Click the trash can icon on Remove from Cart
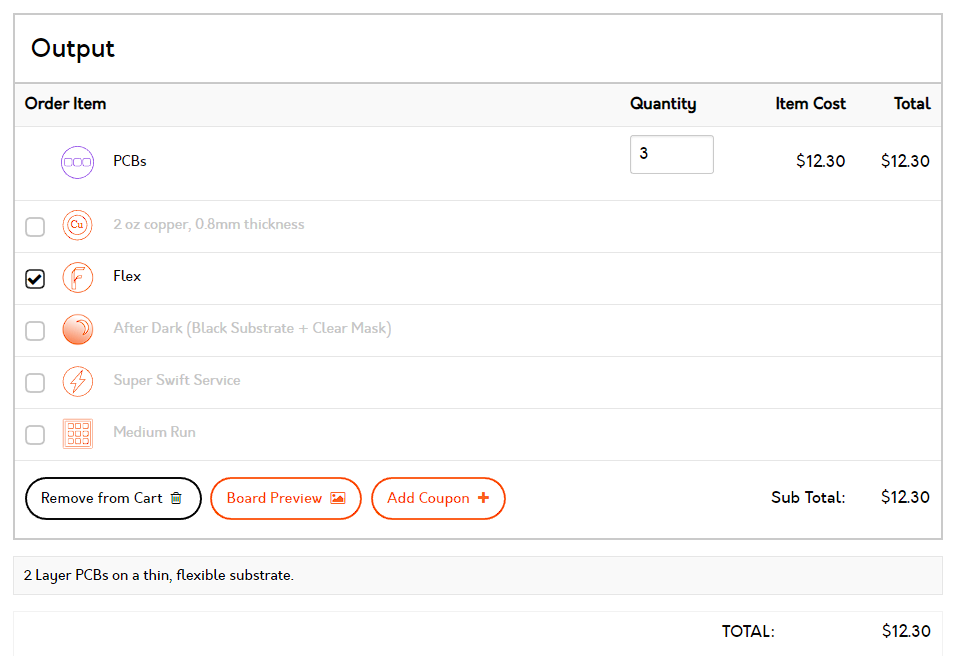954x656 pixels. click(176, 498)
